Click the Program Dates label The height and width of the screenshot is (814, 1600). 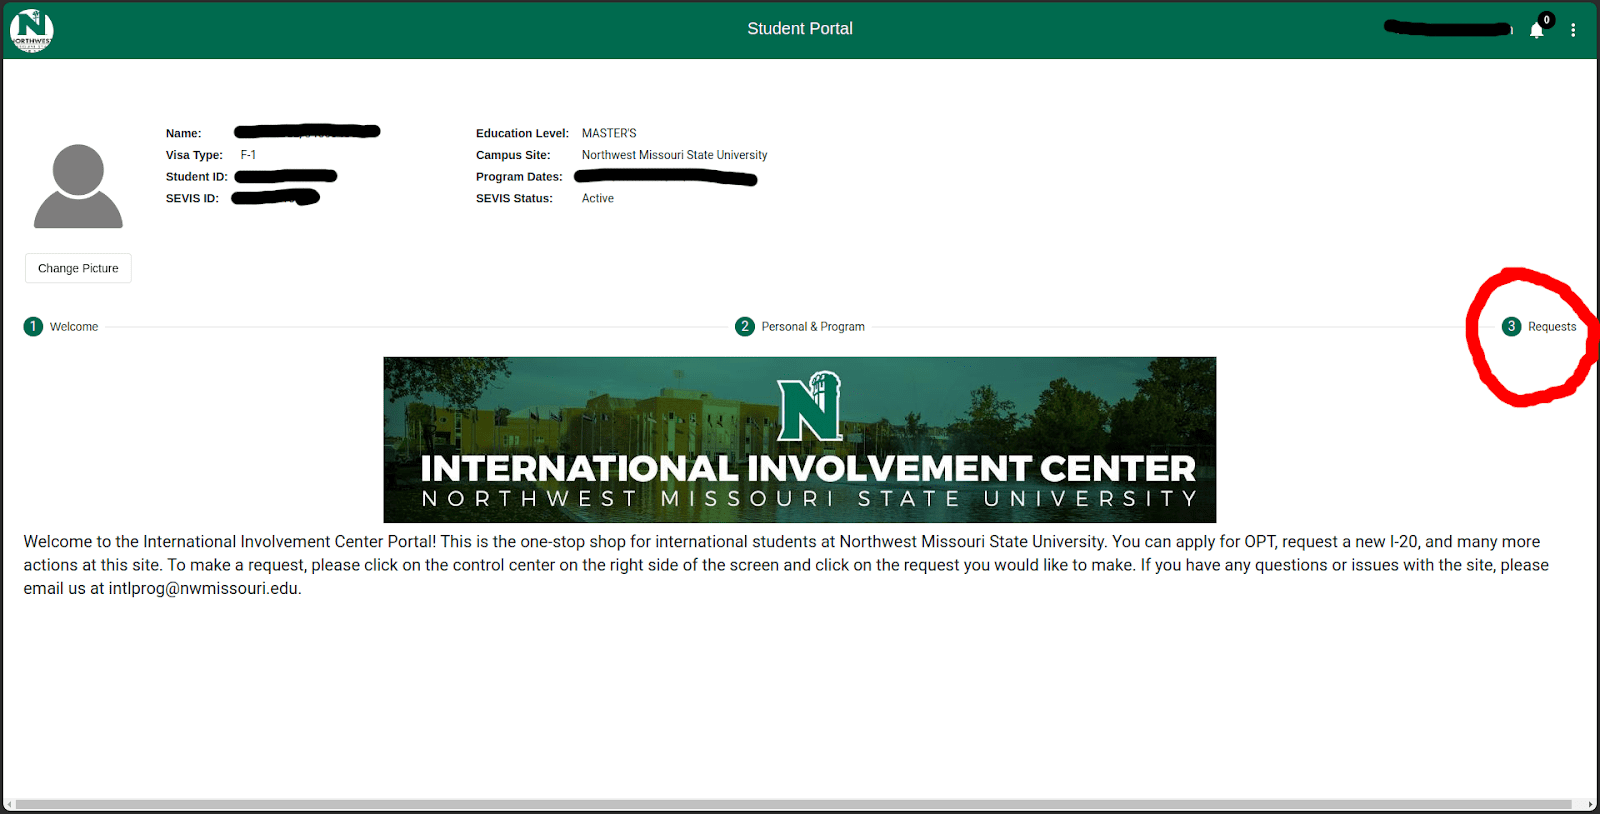point(519,177)
